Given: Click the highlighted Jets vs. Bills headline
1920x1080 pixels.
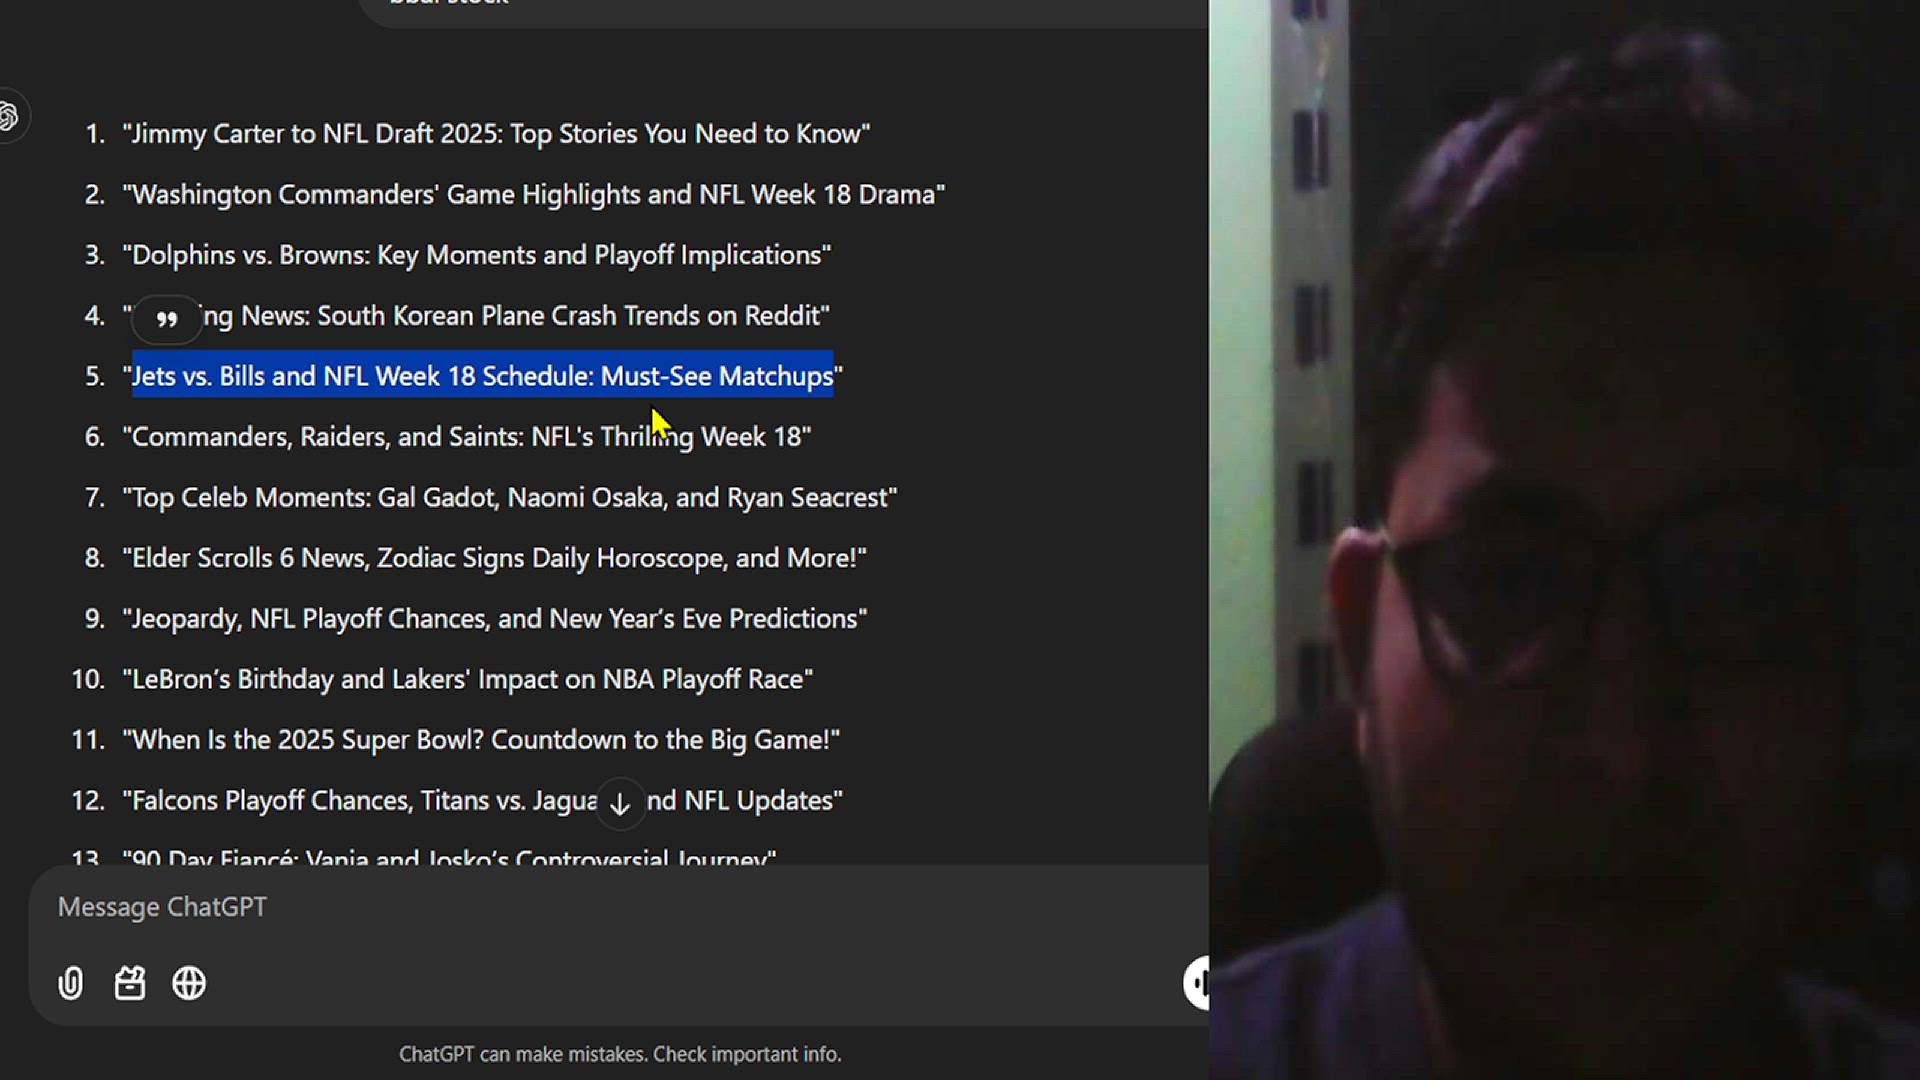Looking at the screenshot, I should click(x=482, y=376).
